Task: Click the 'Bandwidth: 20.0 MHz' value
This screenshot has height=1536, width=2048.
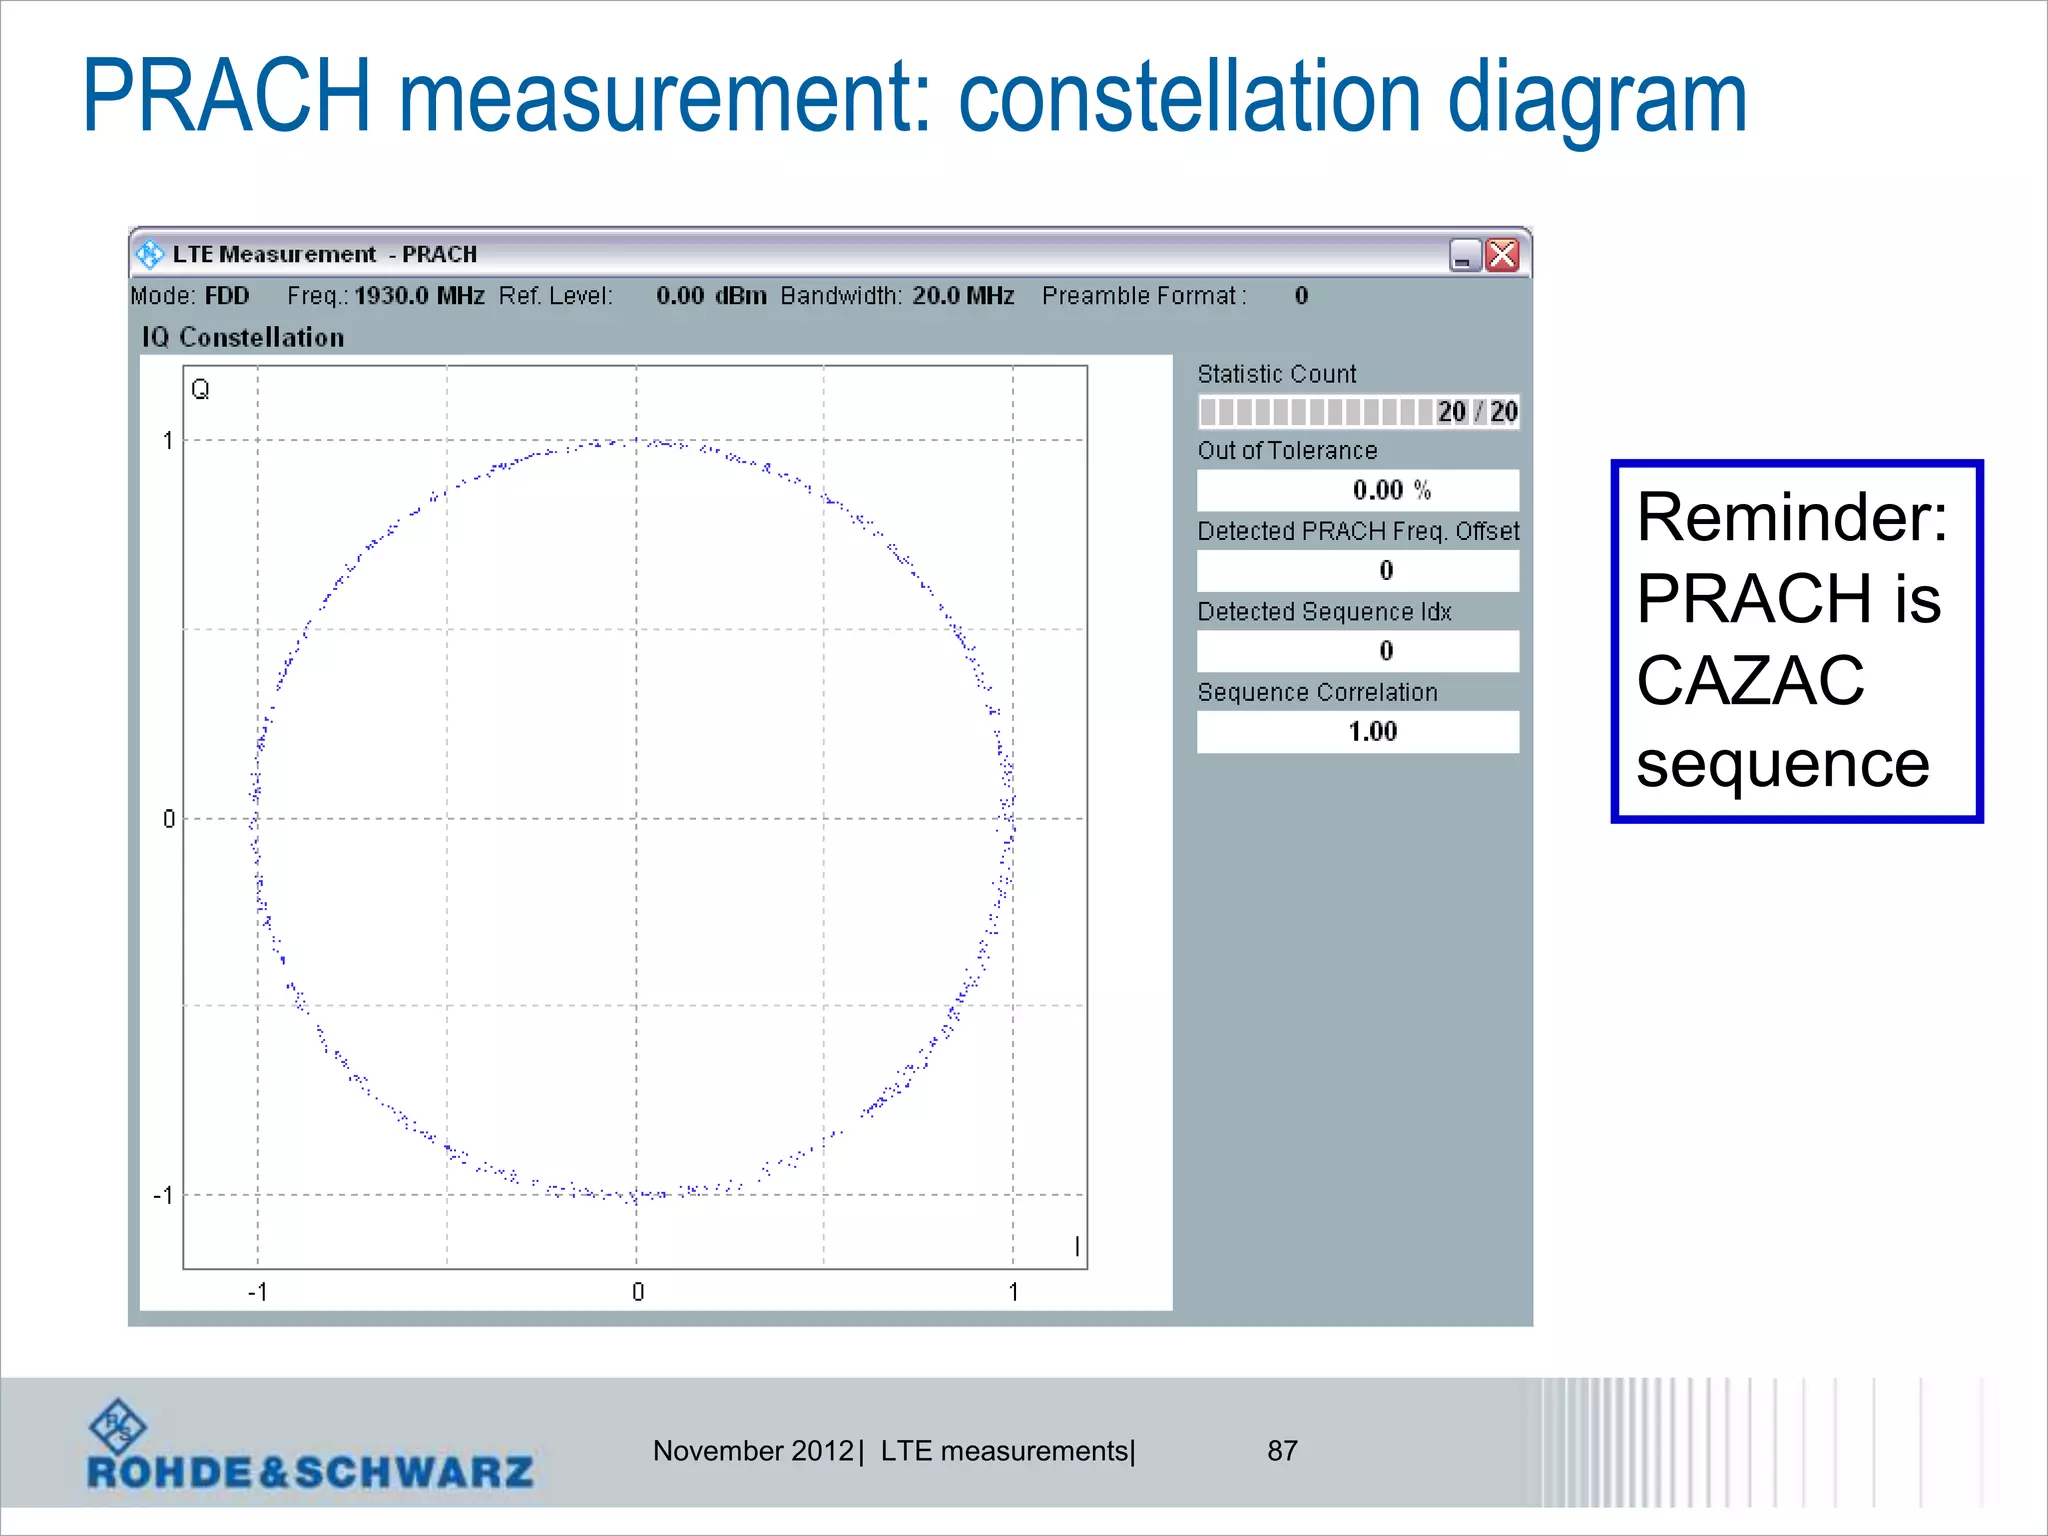Action: coord(898,296)
